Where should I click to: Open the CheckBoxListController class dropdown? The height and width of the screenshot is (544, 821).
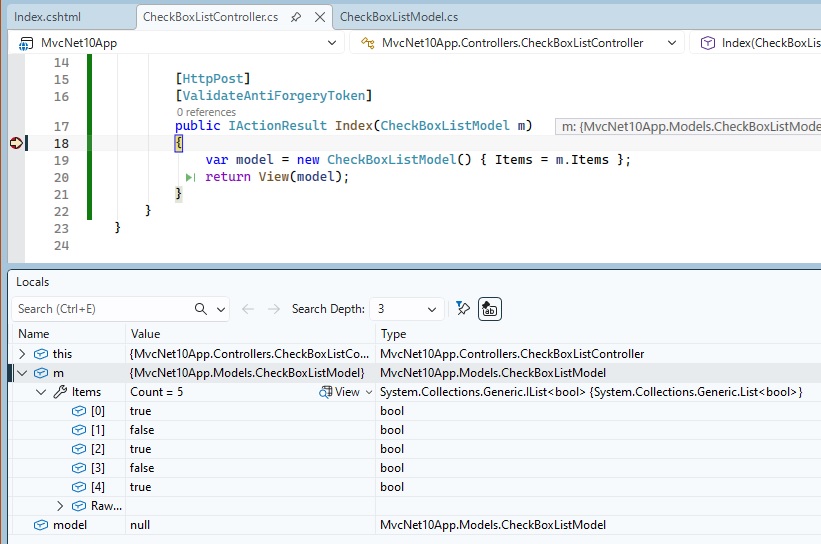[x=517, y=43]
